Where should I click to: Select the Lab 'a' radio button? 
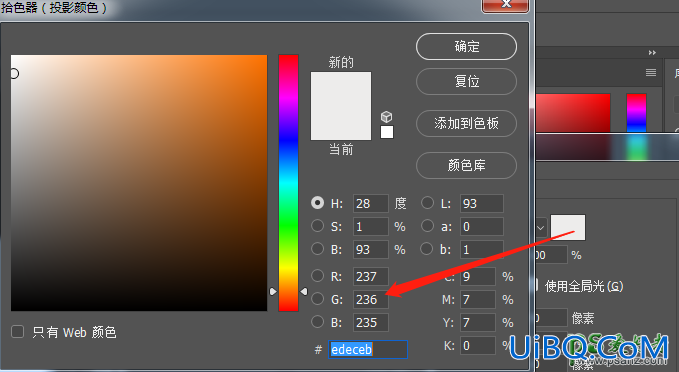point(427,226)
